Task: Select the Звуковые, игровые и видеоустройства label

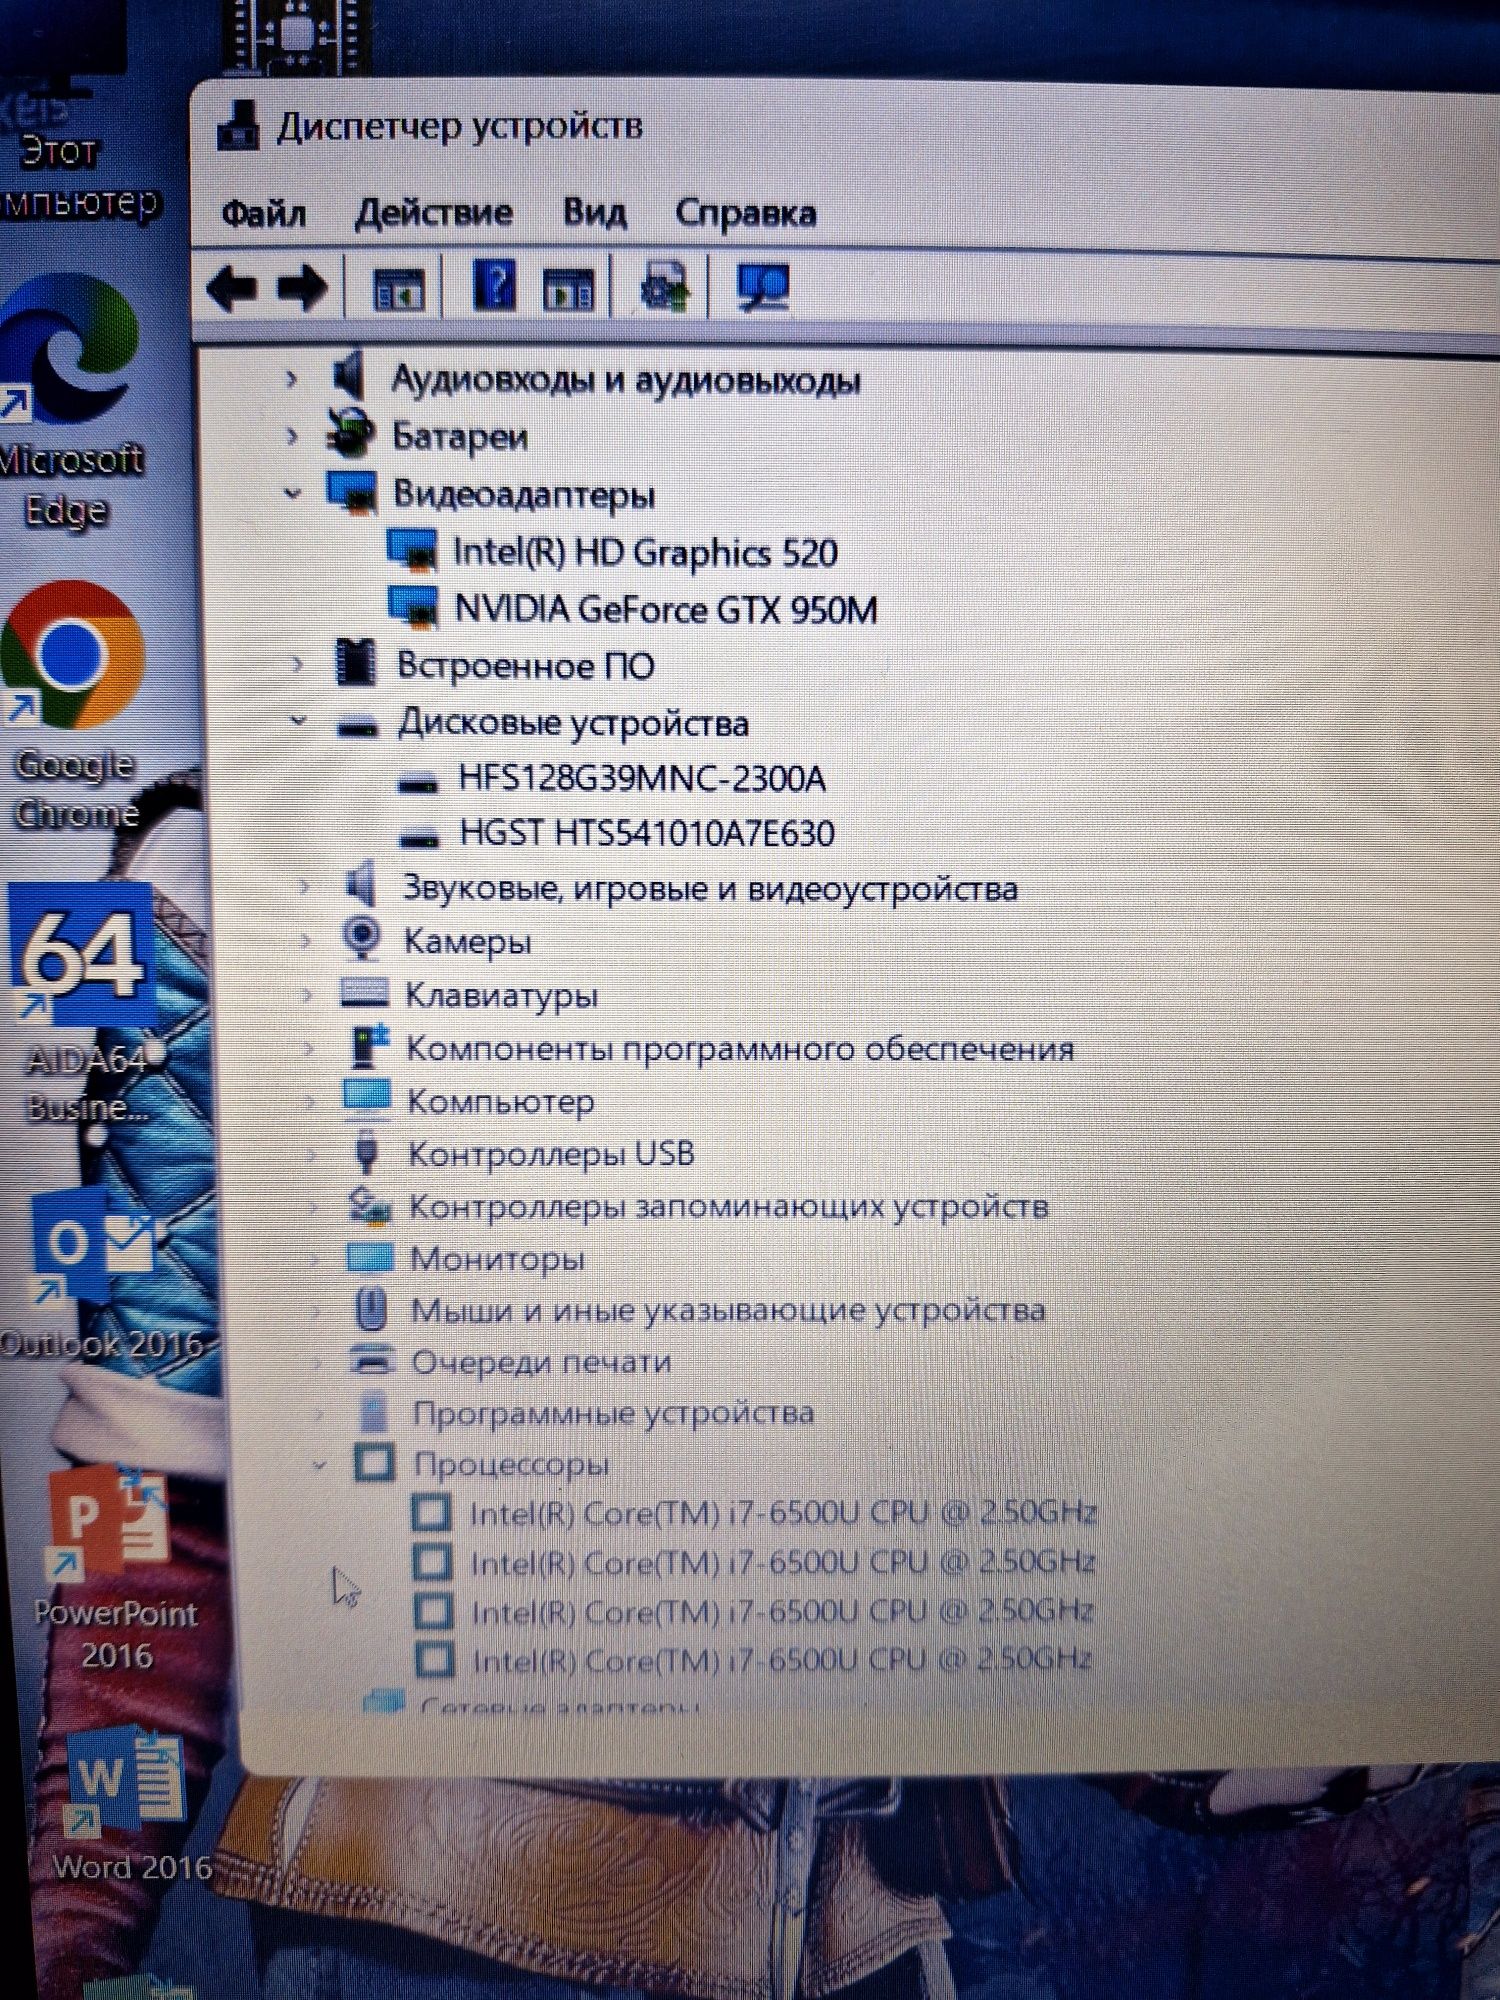Action: click(710, 888)
